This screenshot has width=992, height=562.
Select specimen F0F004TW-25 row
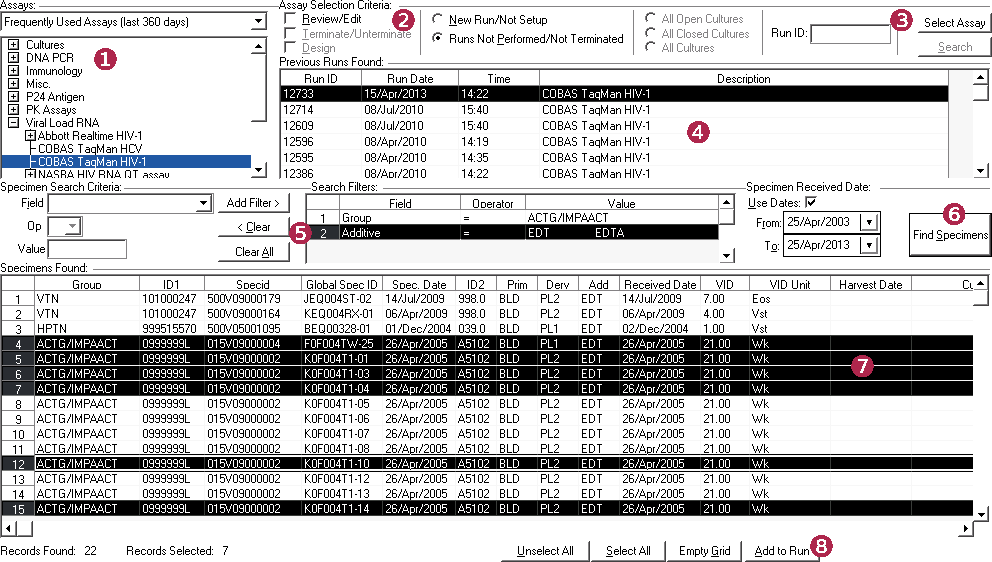click(487, 344)
